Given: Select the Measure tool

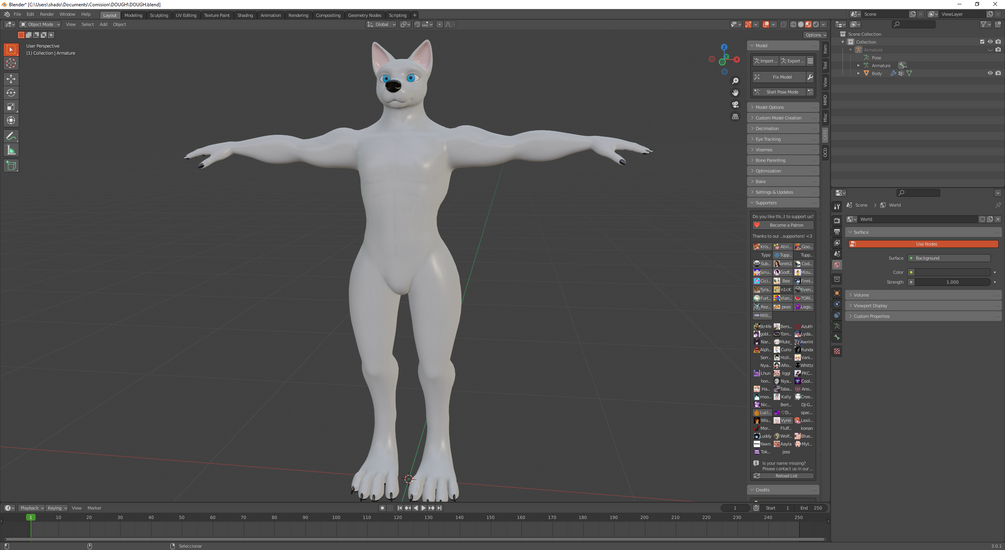Looking at the screenshot, I should point(11,150).
